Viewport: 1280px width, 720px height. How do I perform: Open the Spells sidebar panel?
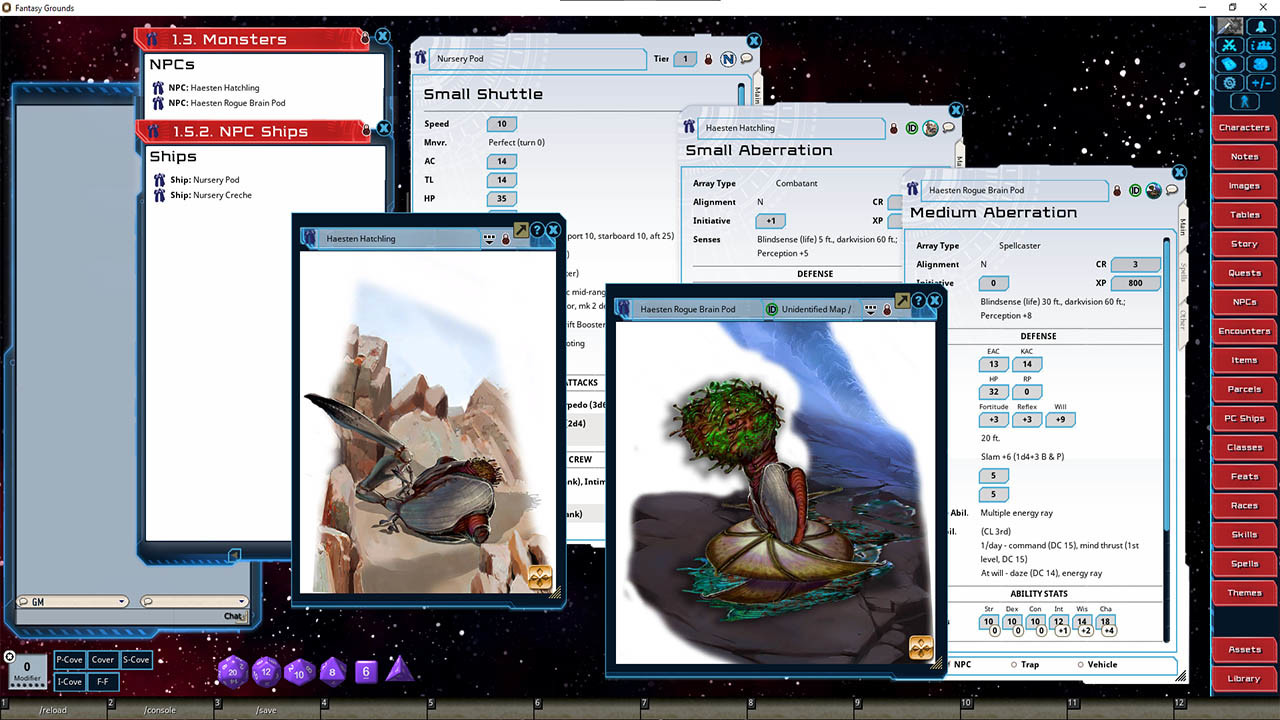(x=1243, y=563)
